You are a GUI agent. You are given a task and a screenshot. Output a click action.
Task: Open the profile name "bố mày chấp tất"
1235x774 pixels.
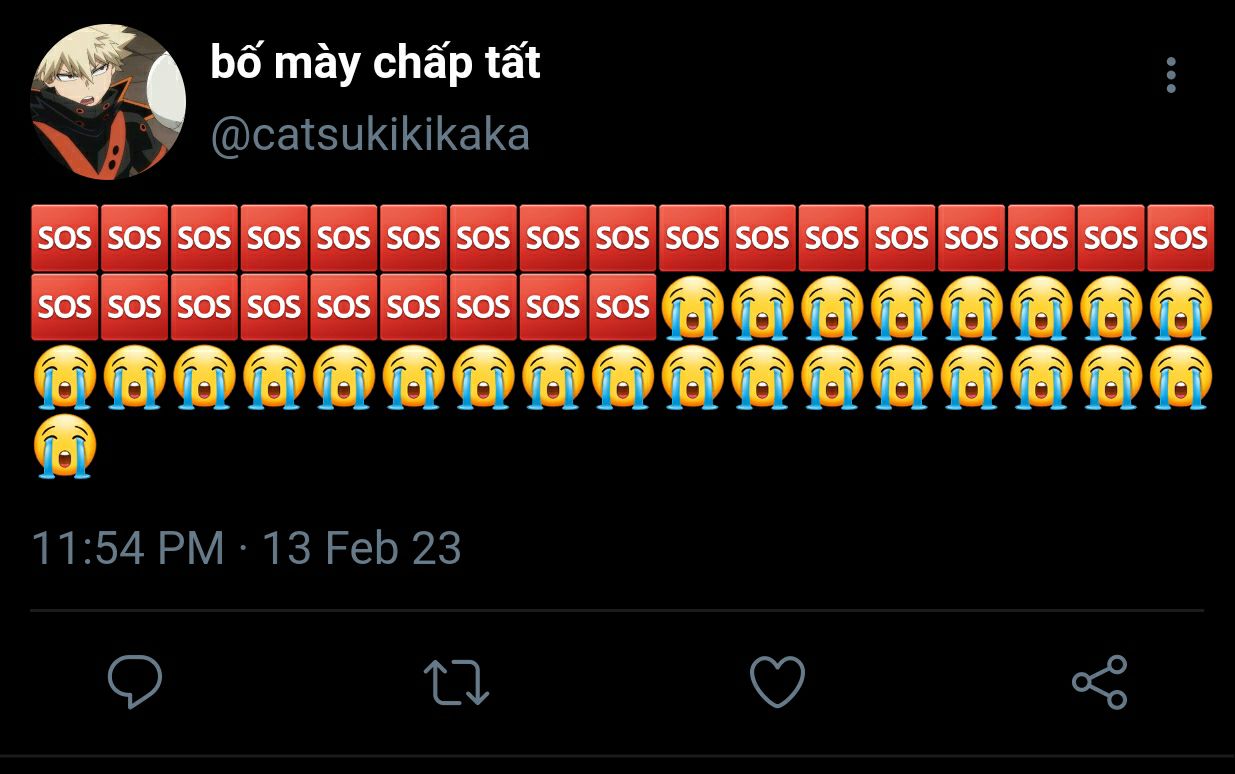coord(375,64)
